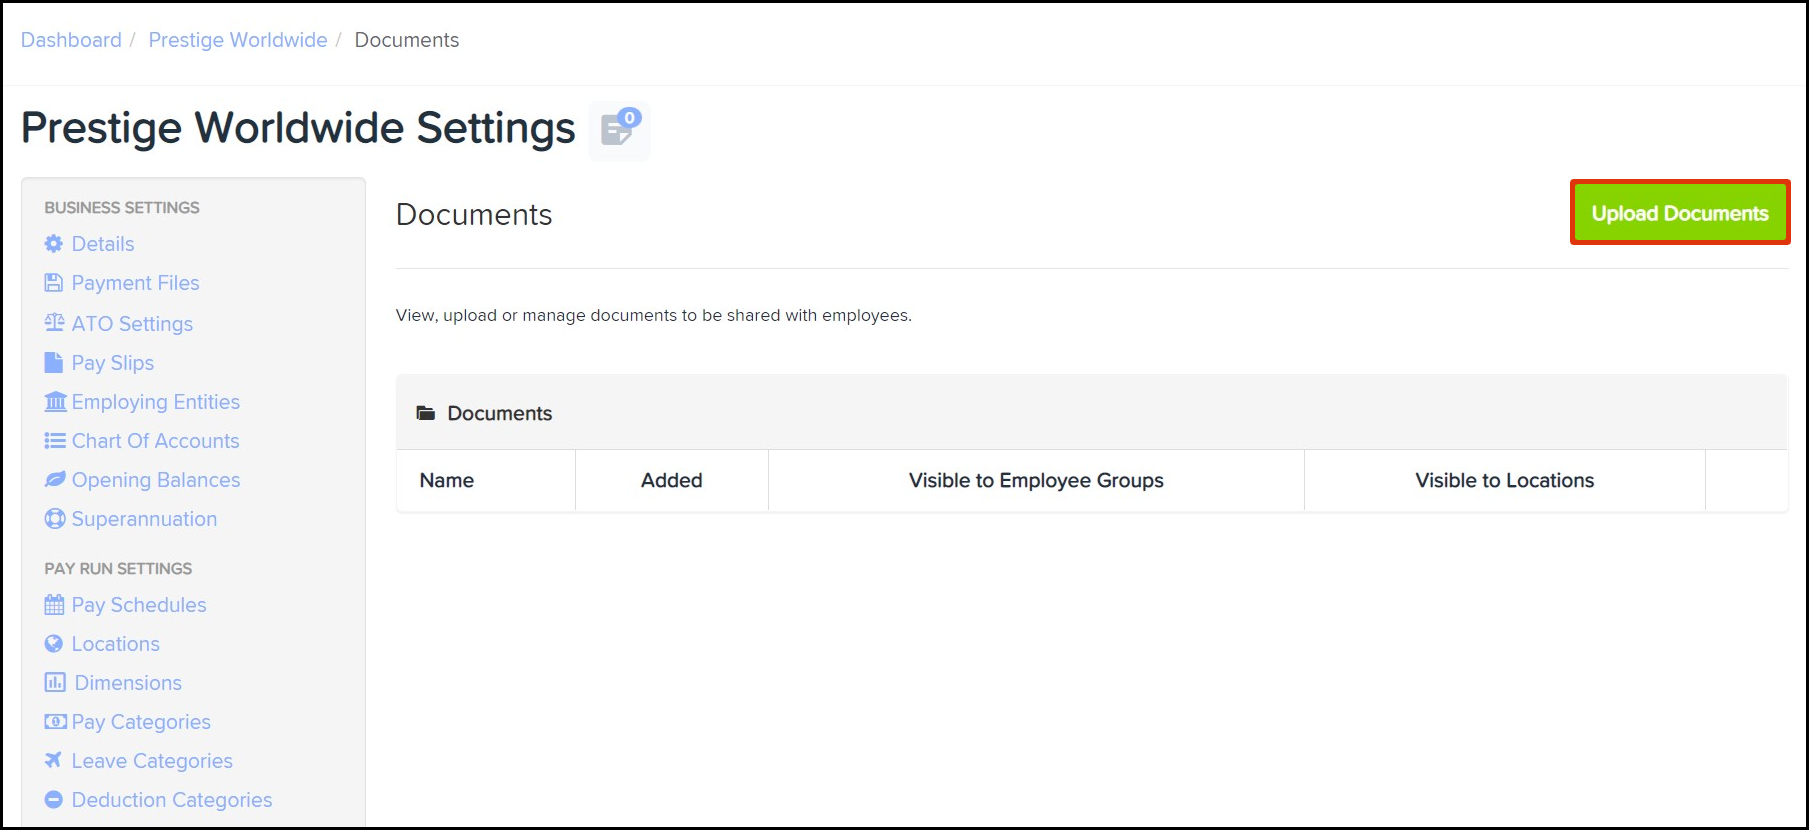The height and width of the screenshot is (830, 1809).
Task: Click the save-disk icon beside Payment Files
Action: [54, 283]
